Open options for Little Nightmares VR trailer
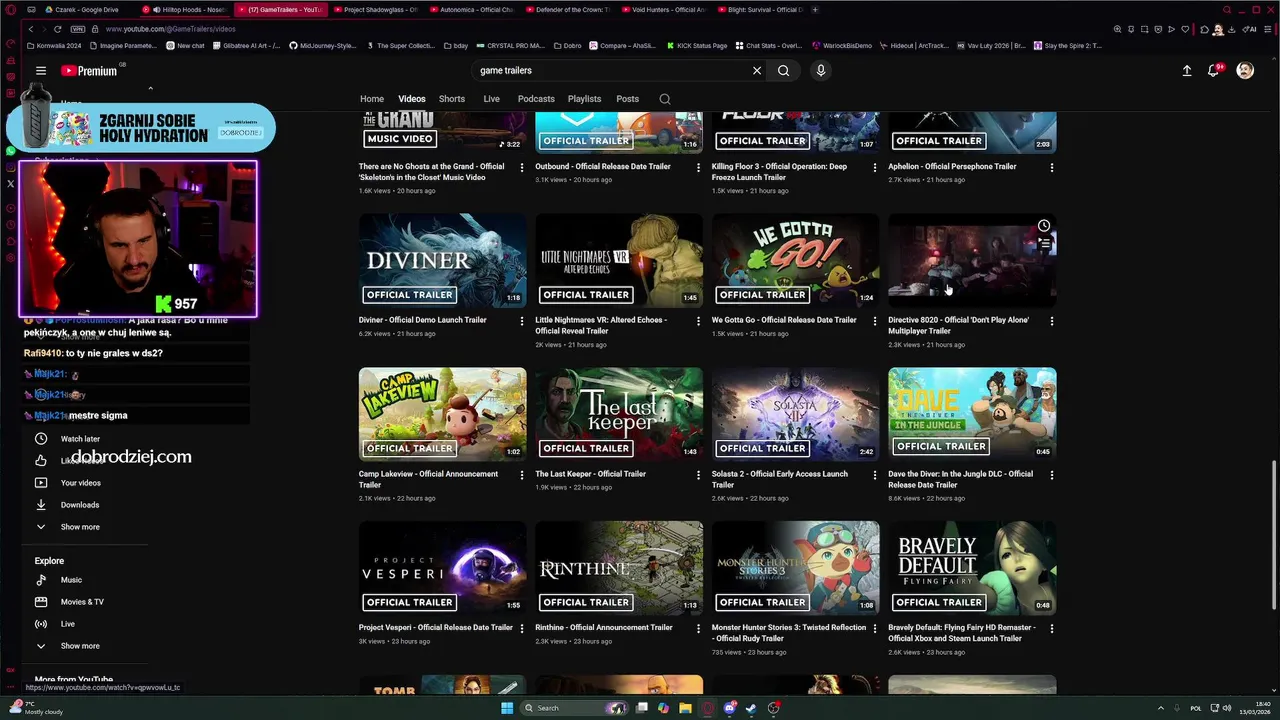 (698, 321)
